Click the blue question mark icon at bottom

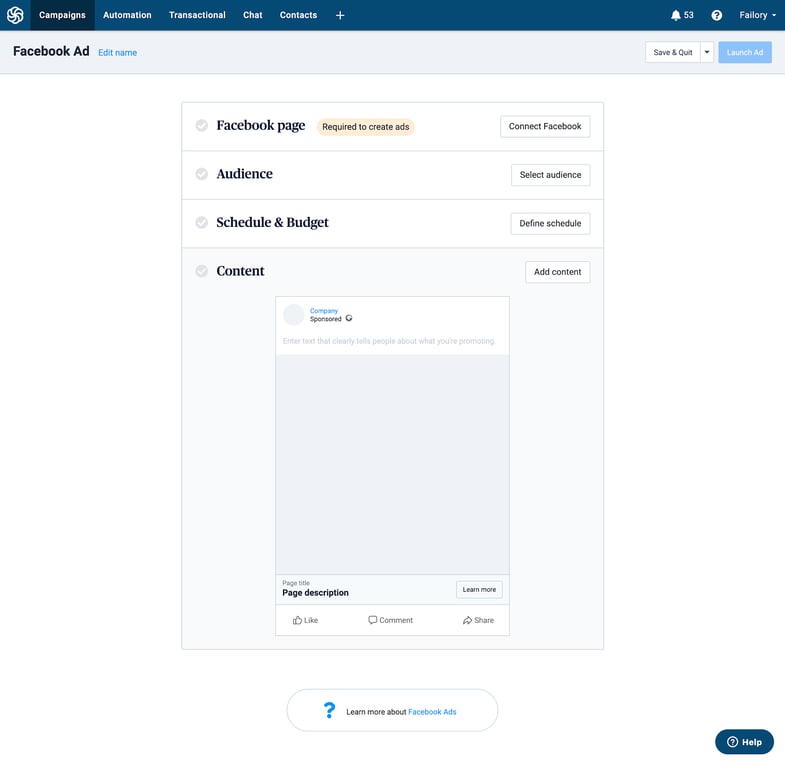tap(329, 710)
